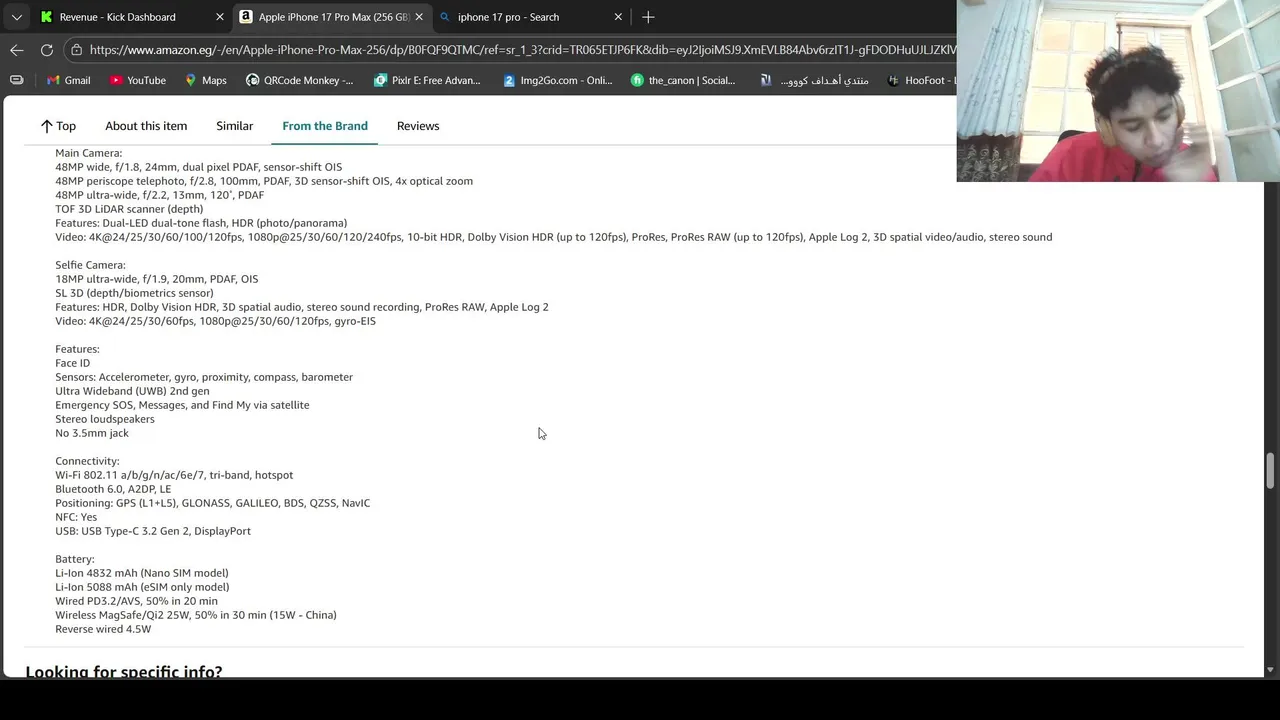Viewport: 1280px width, 720px height.
Task: View site information icon in address bar
Action: 77,49
